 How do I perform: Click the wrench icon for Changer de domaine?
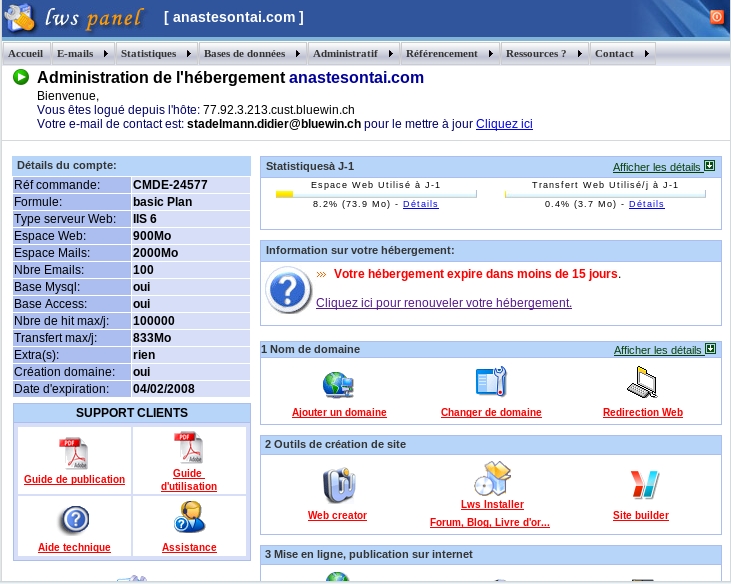point(491,382)
